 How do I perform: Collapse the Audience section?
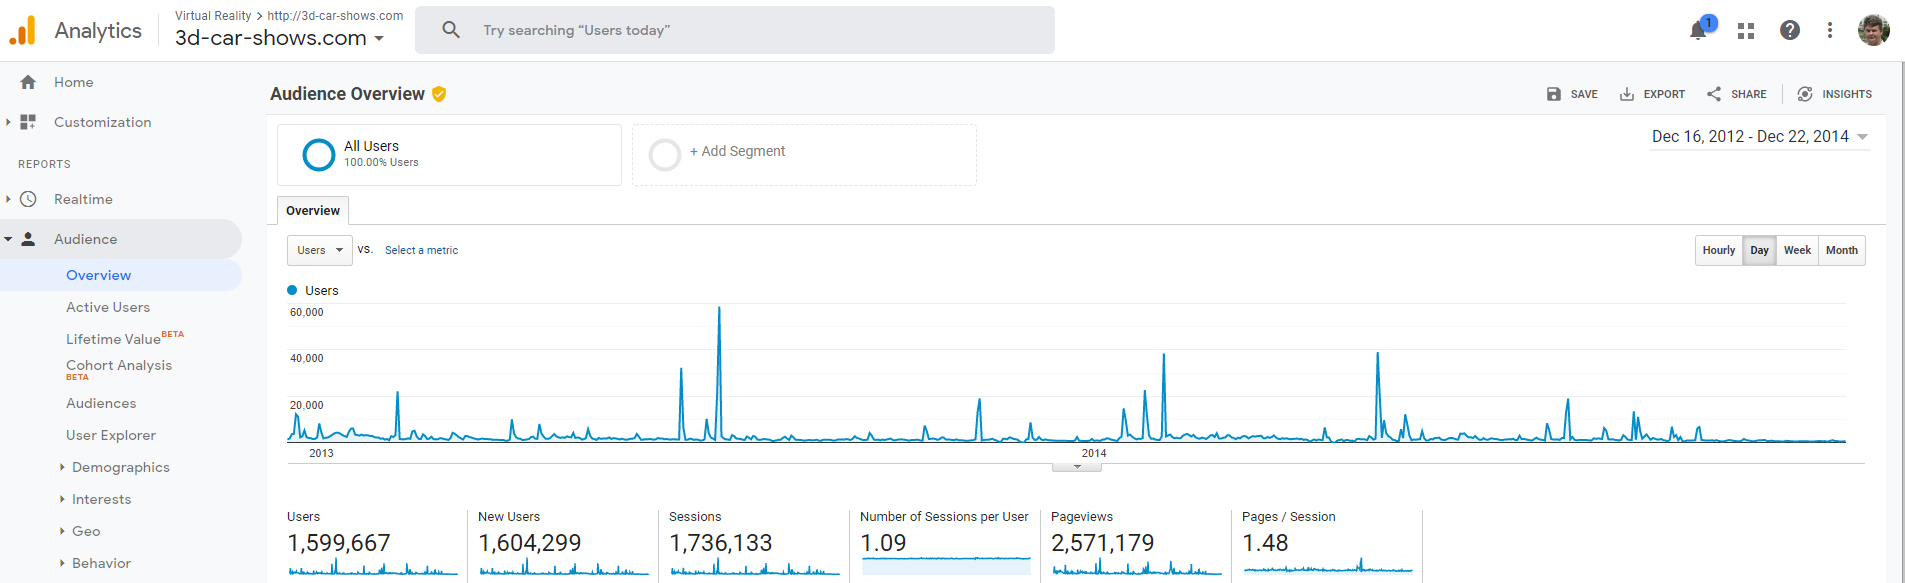pyautogui.click(x=8, y=239)
